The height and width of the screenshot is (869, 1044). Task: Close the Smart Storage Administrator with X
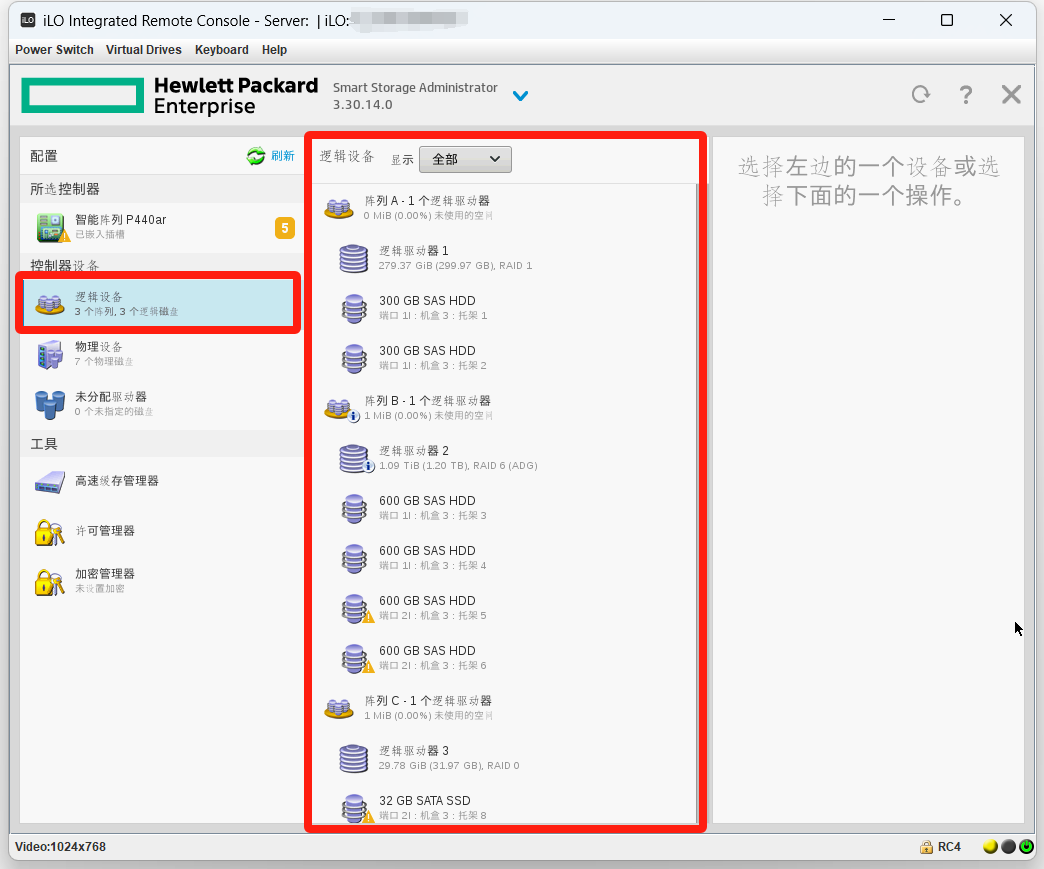[1011, 95]
